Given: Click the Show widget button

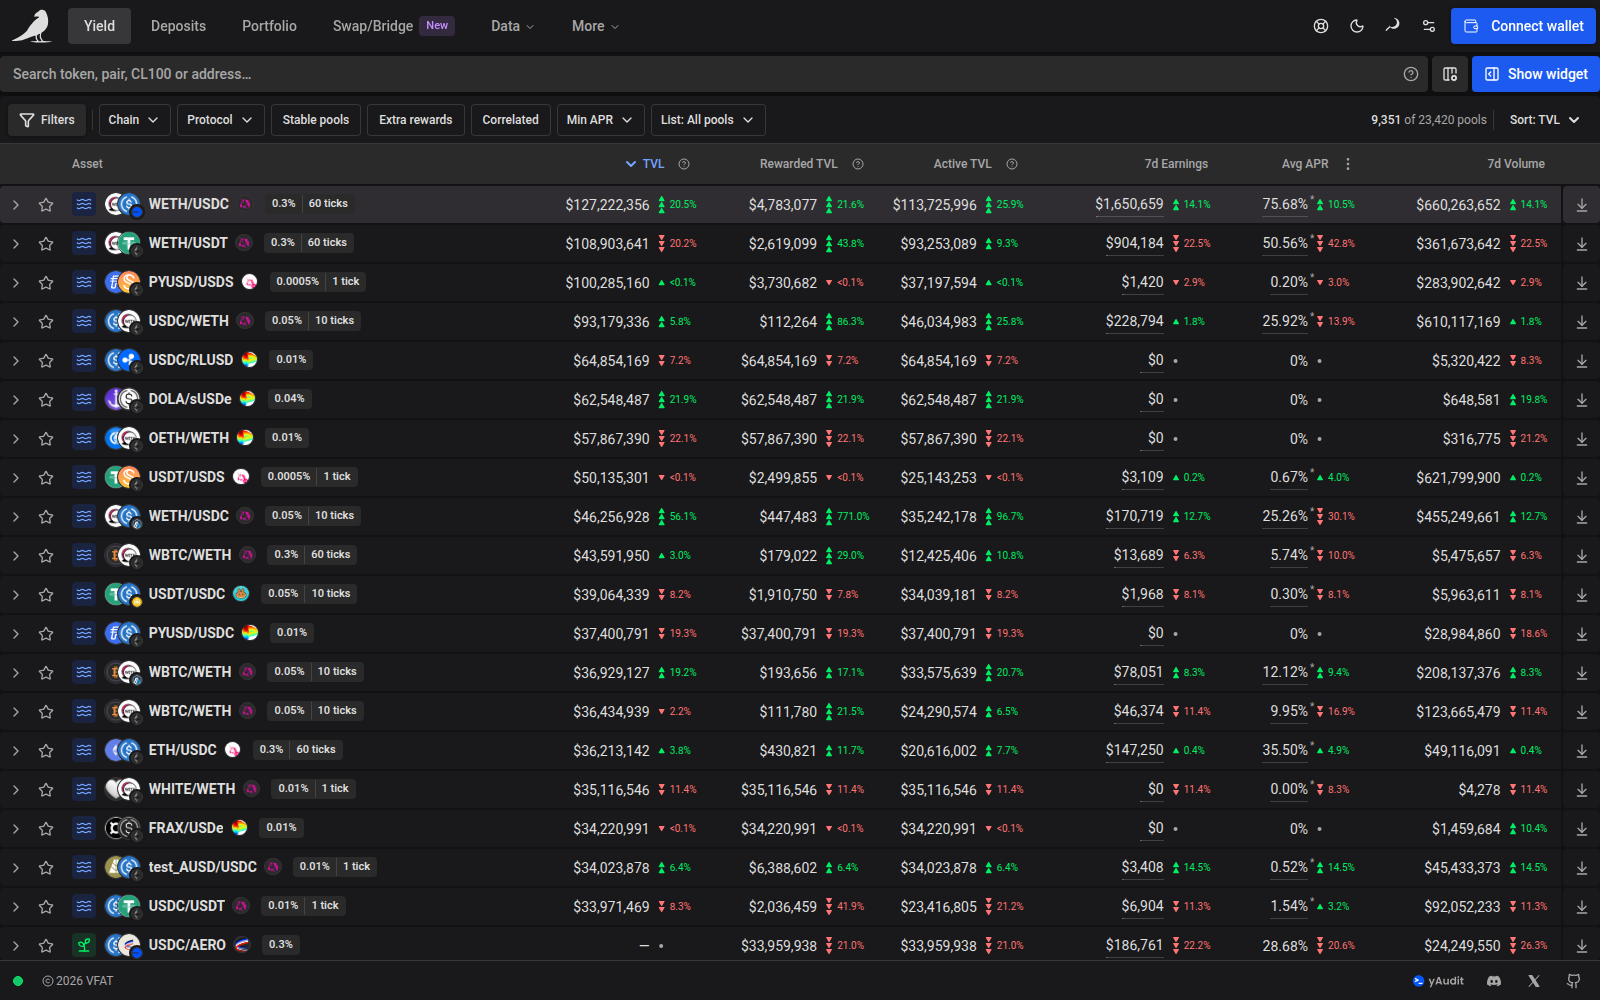Looking at the screenshot, I should pyautogui.click(x=1536, y=74).
